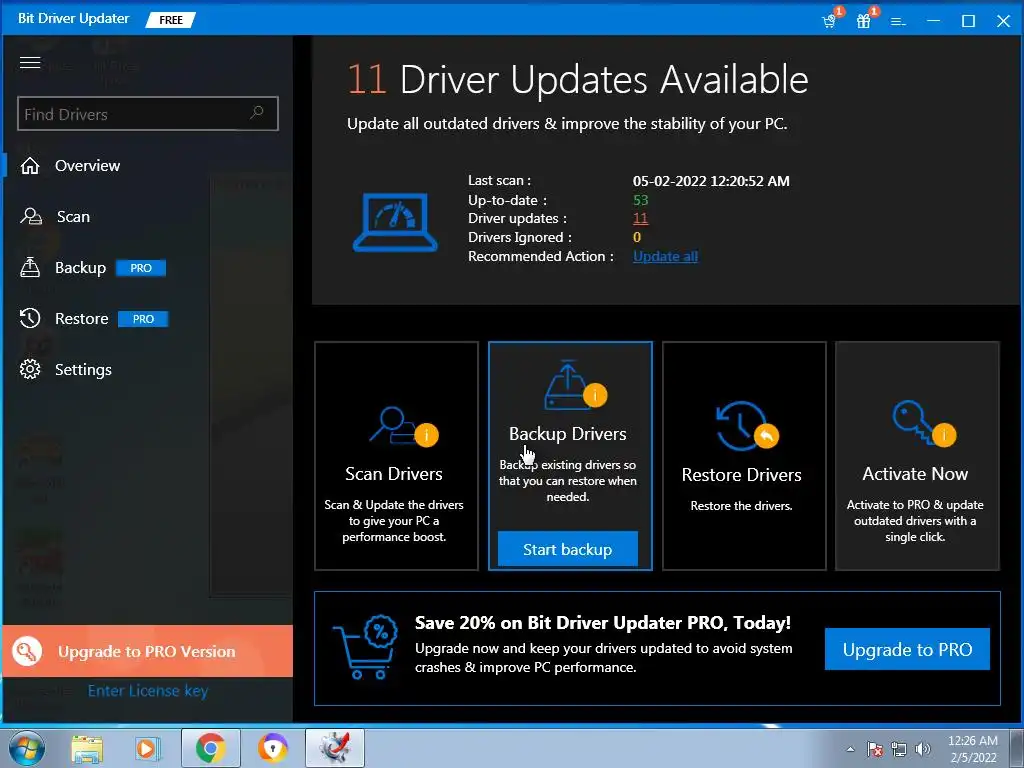Click the key icon on upgrade banner
Screen dimensions: 1024x768
click(27, 651)
